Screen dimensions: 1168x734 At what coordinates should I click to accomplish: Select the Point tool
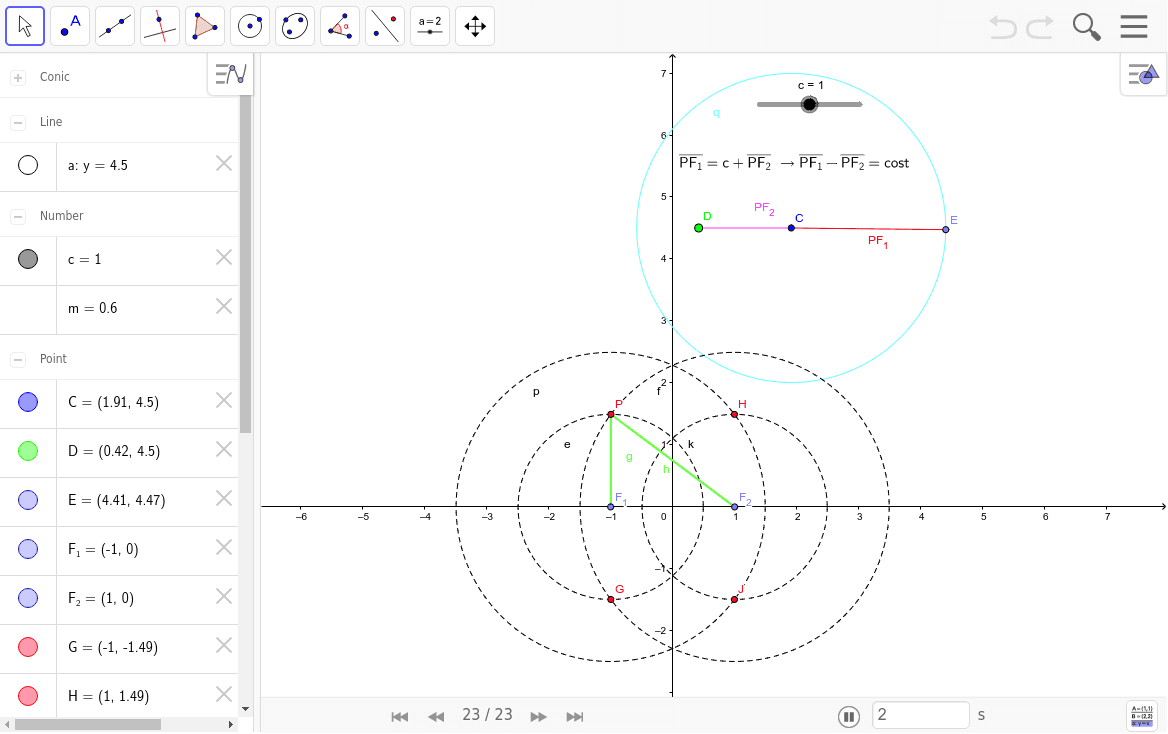point(70,26)
